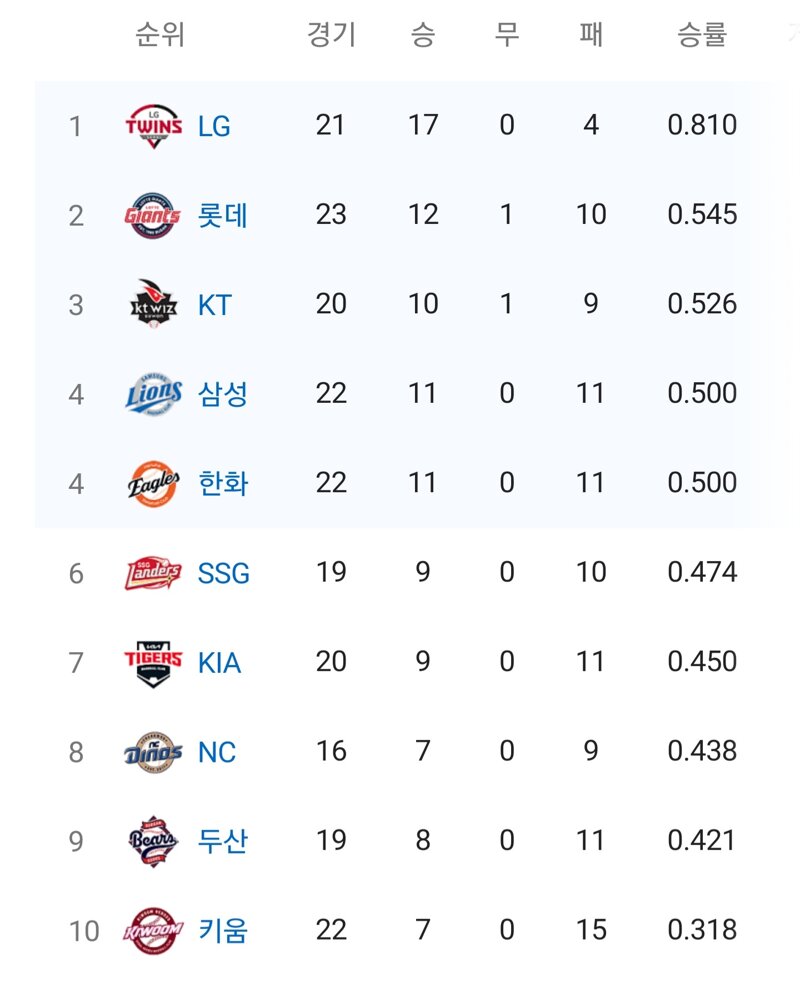Select the 승률 column header
The width and height of the screenshot is (800, 999).
[x=702, y=34]
